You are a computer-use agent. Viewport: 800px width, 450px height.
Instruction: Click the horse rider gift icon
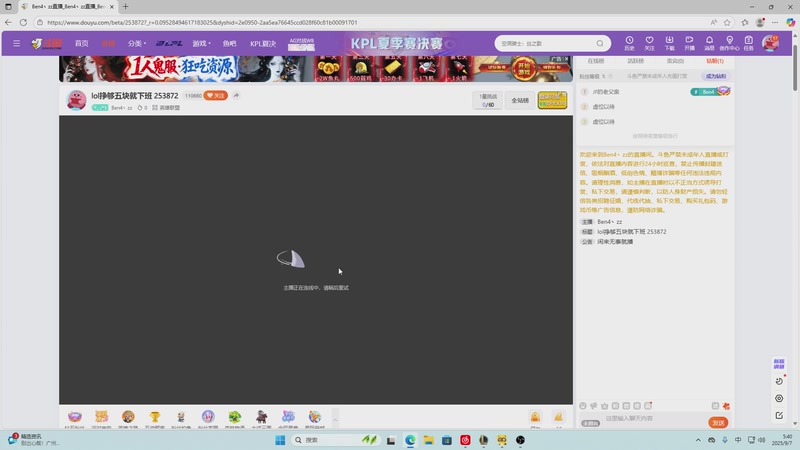[261, 418]
